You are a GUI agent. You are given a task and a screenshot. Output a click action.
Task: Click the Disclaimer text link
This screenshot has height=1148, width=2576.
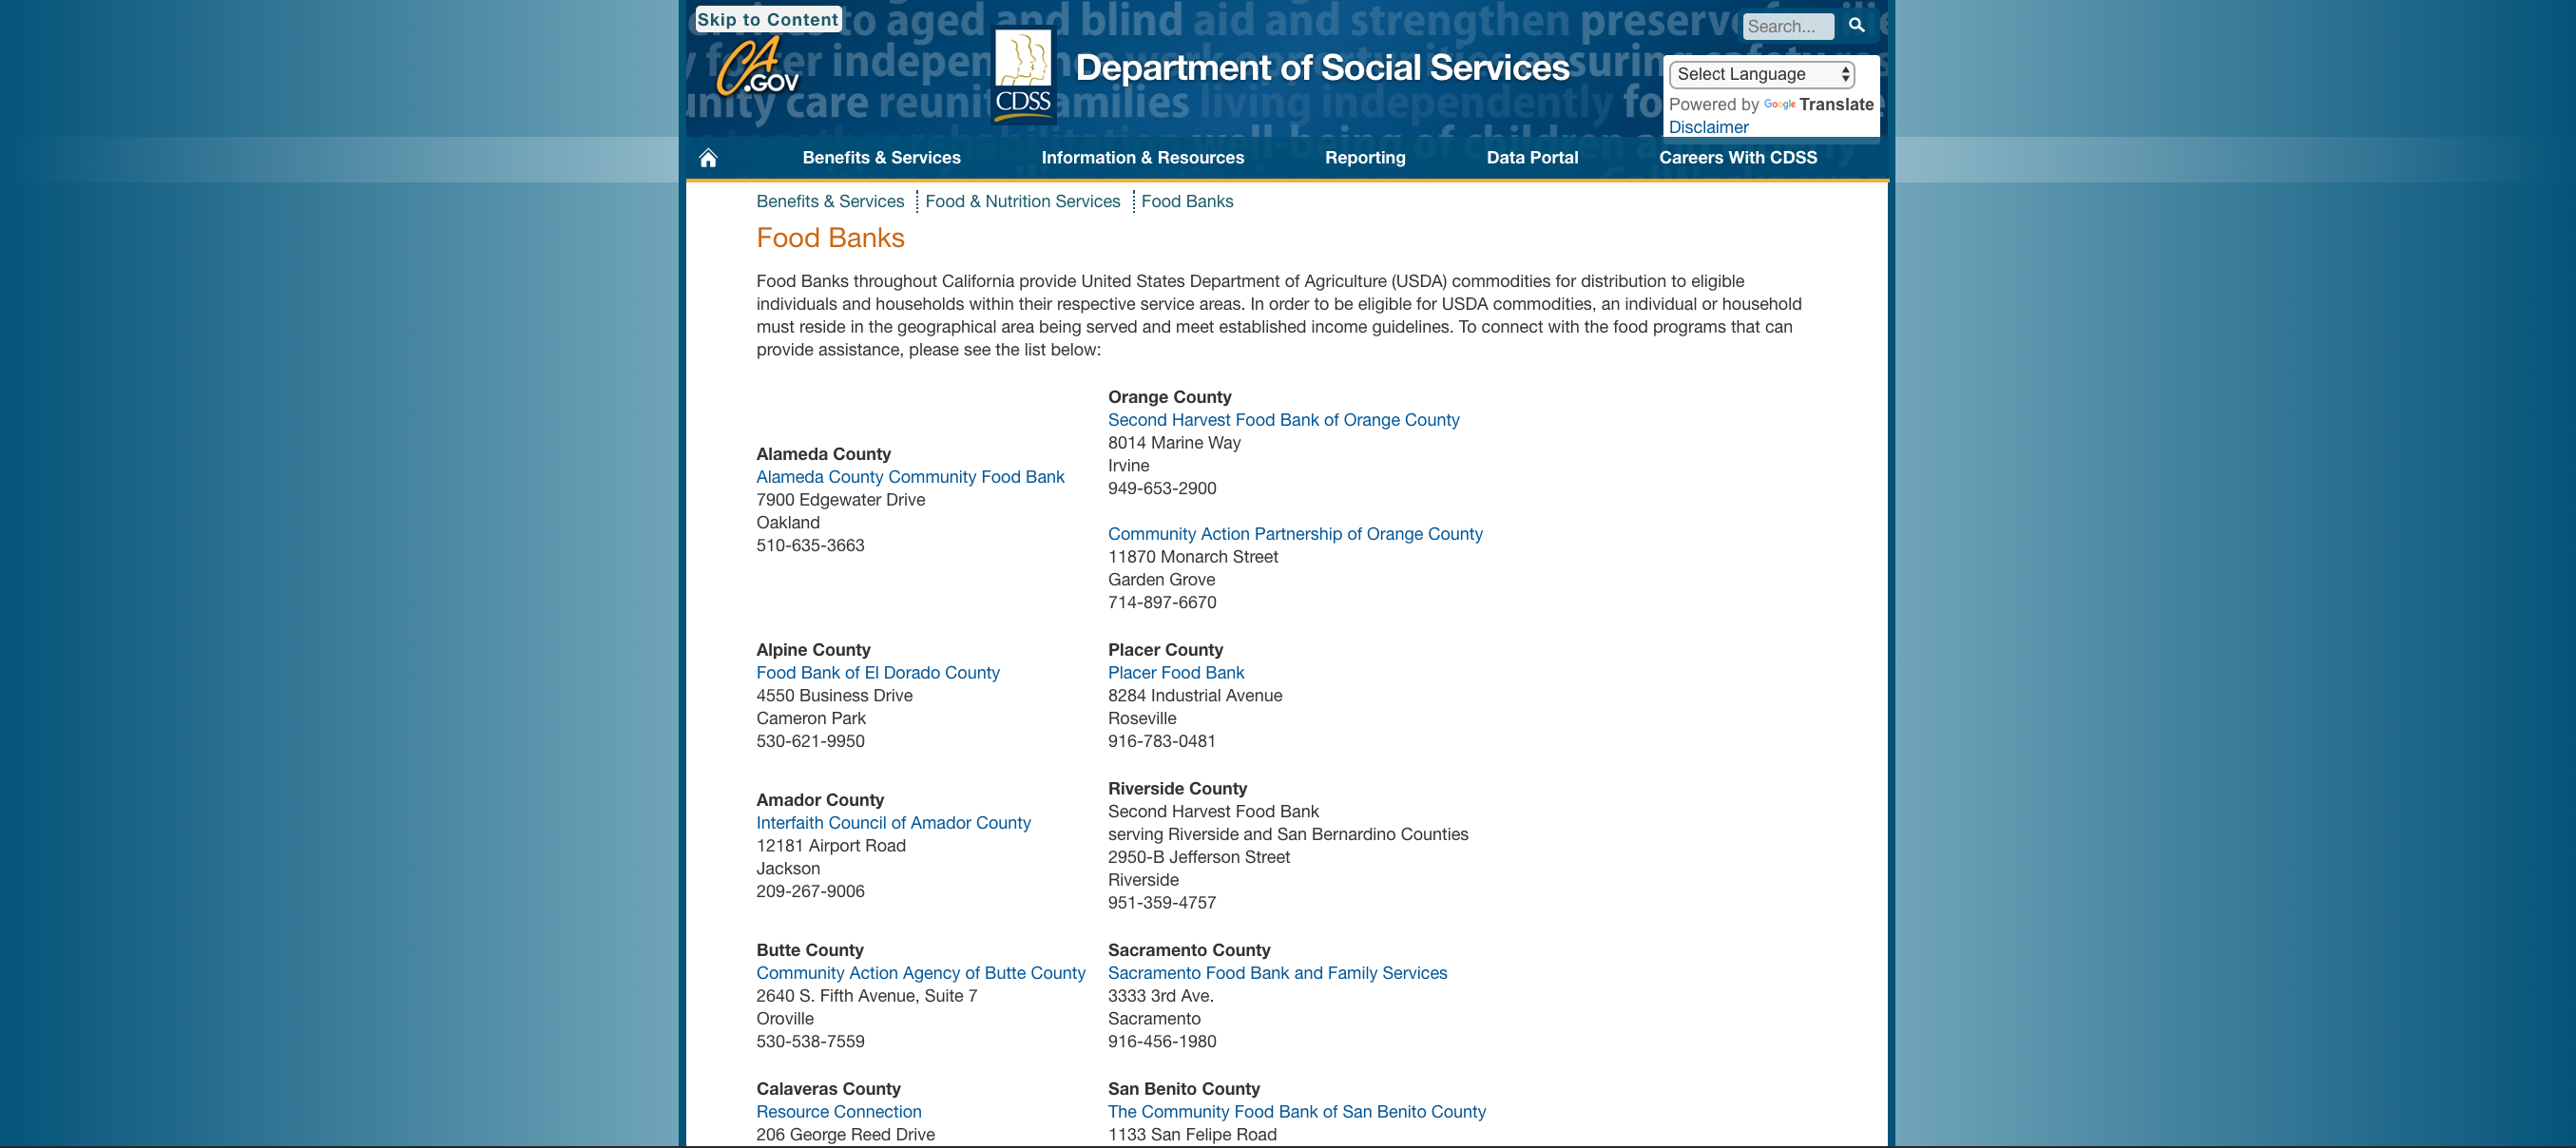(x=1708, y=126)
